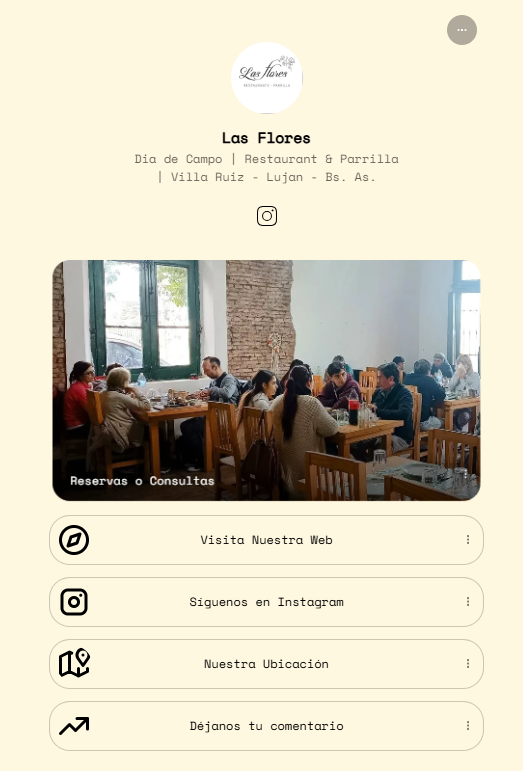
Task: Click the Instagram icon in Síguenos button
Action: 74,602
